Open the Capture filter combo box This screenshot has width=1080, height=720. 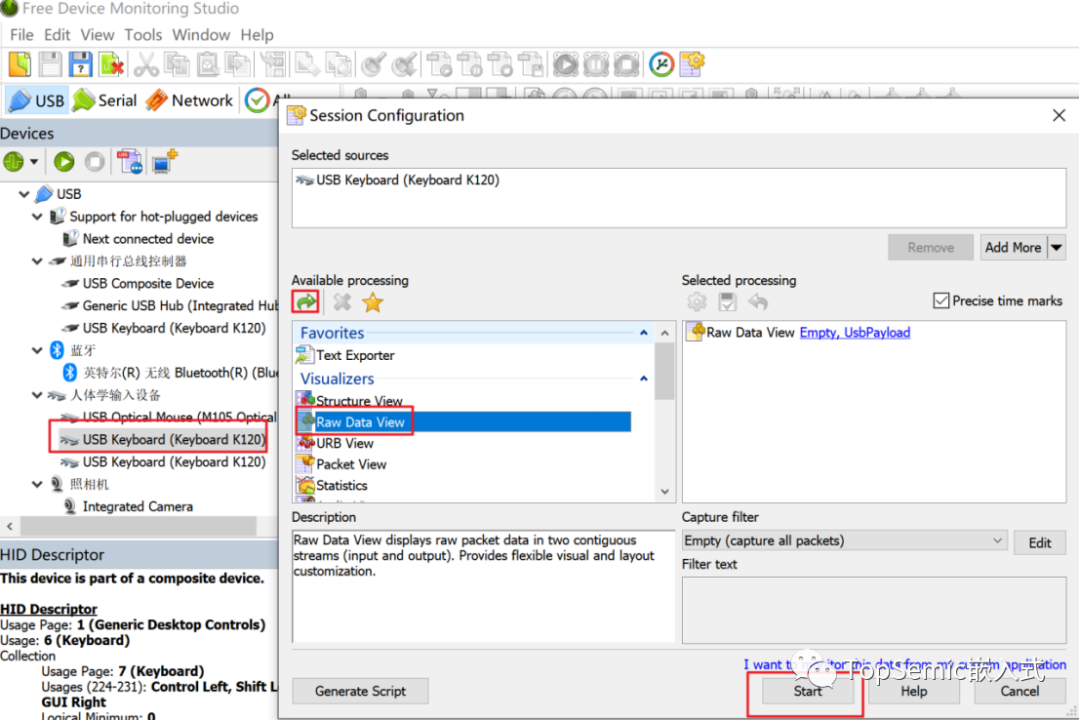[844, 541]
